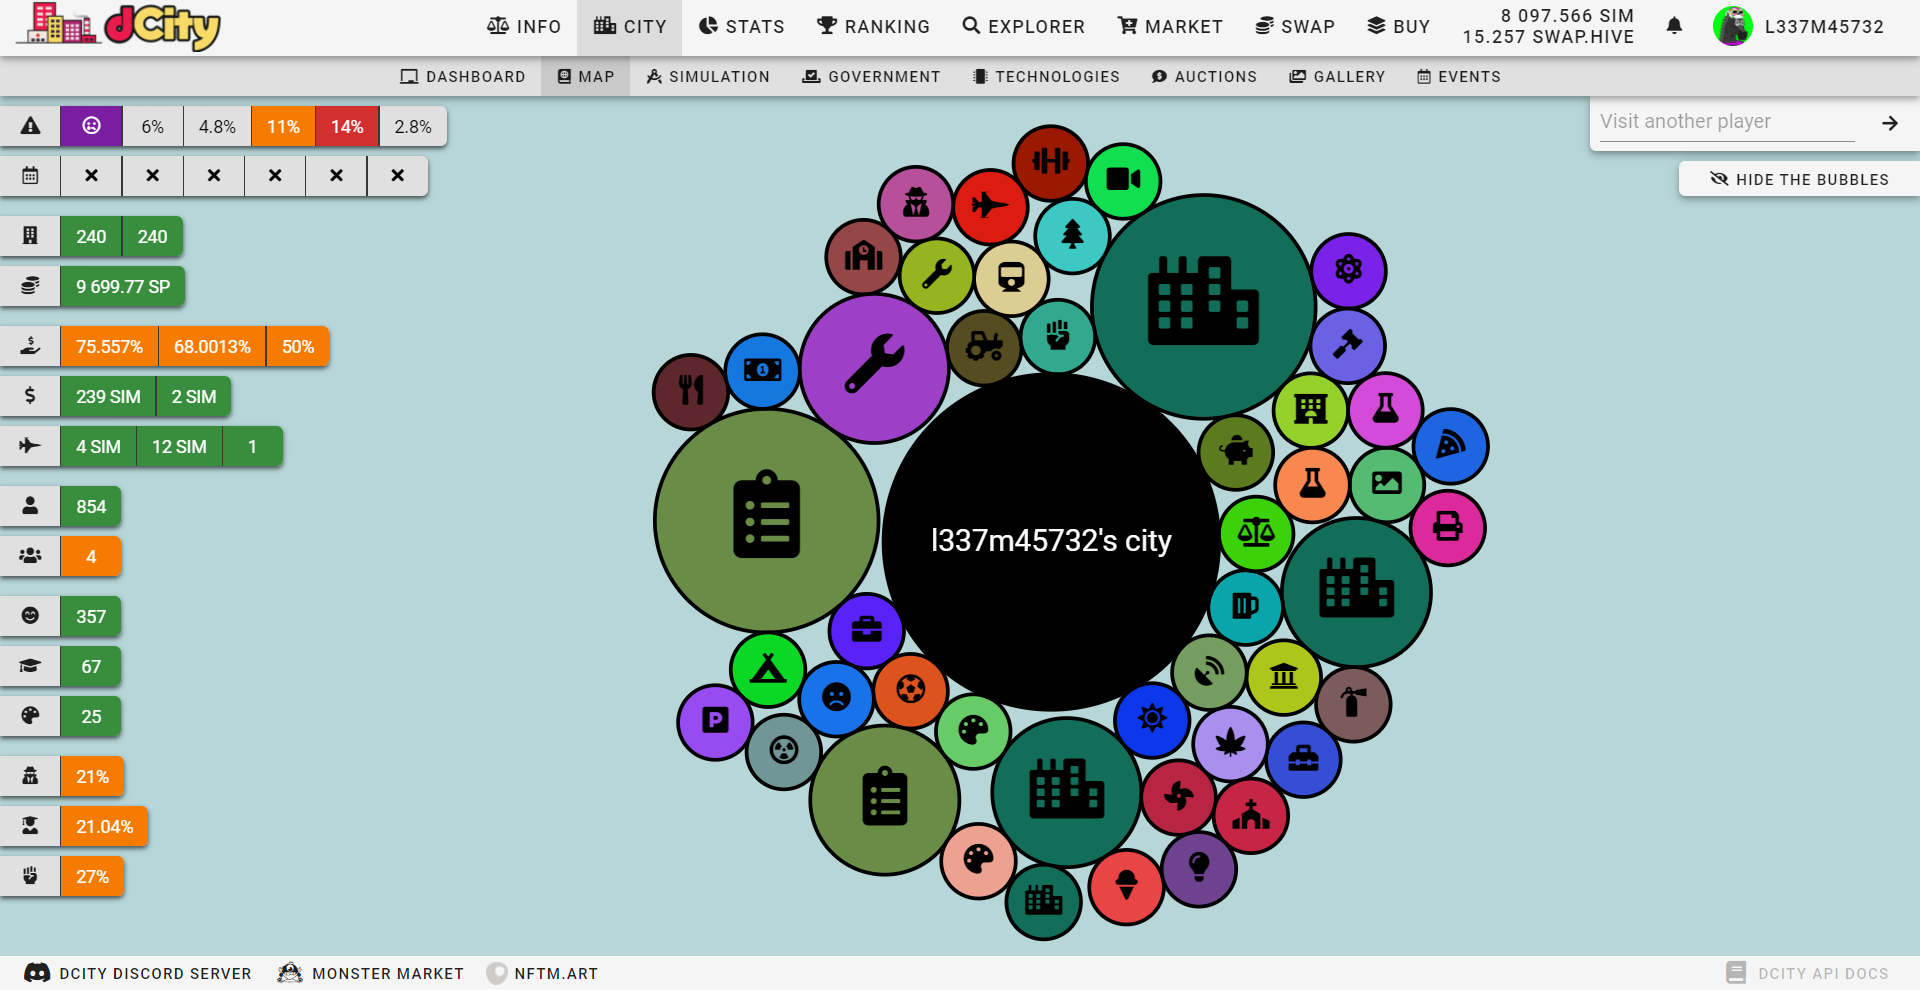Open the notifications bell
The image size is (1920, 990).
pyautogui.click(x=1674, y=26)
